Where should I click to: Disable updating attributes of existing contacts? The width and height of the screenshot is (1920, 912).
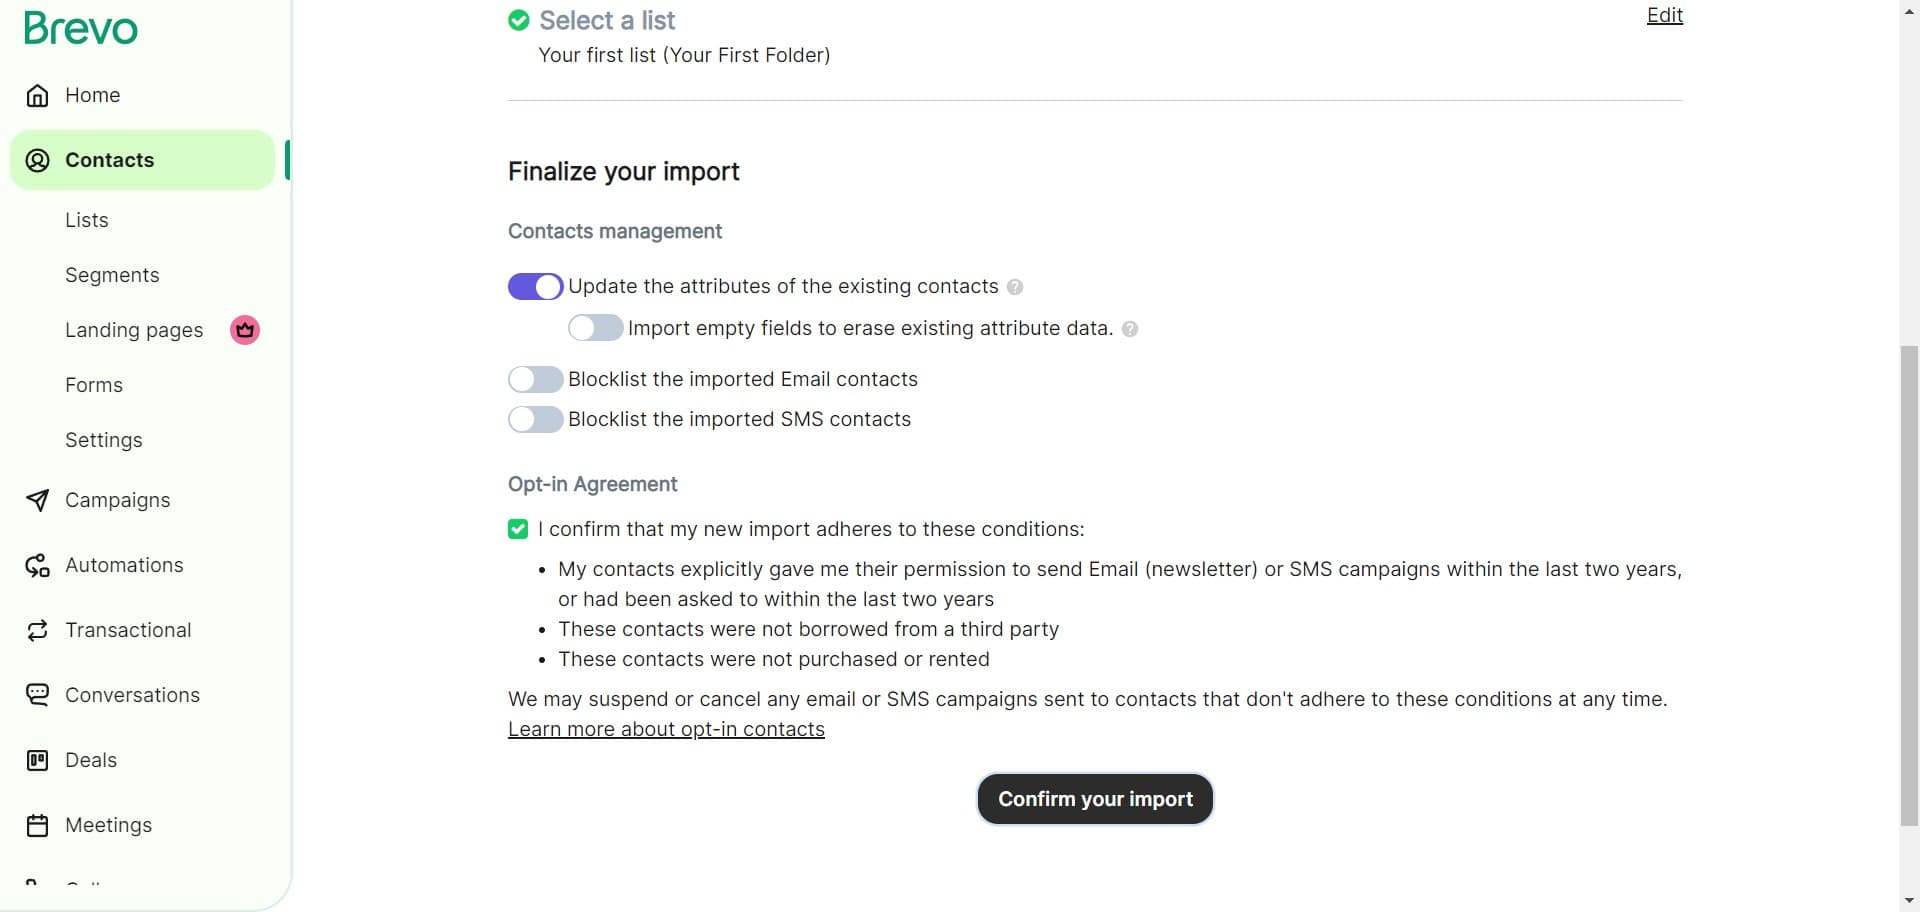click(x=534, y=286)
